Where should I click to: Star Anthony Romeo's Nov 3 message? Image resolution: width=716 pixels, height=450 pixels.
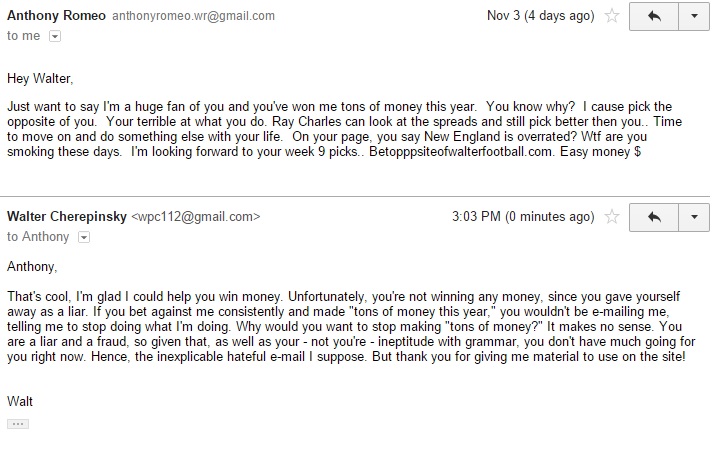pyautogui.click(x=612, y=16)
